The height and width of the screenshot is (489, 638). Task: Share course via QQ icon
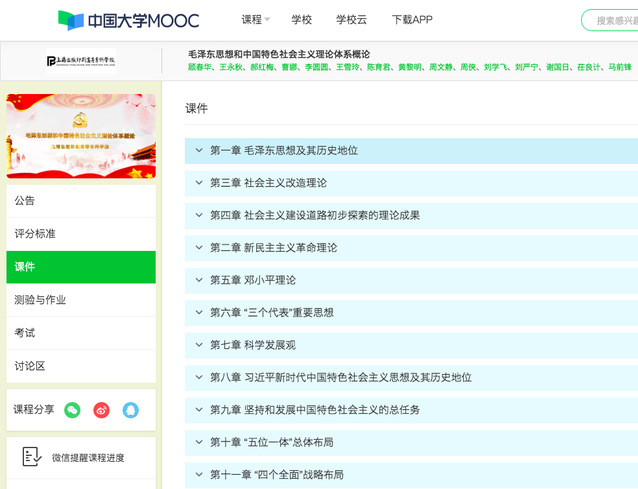[130, 410]
